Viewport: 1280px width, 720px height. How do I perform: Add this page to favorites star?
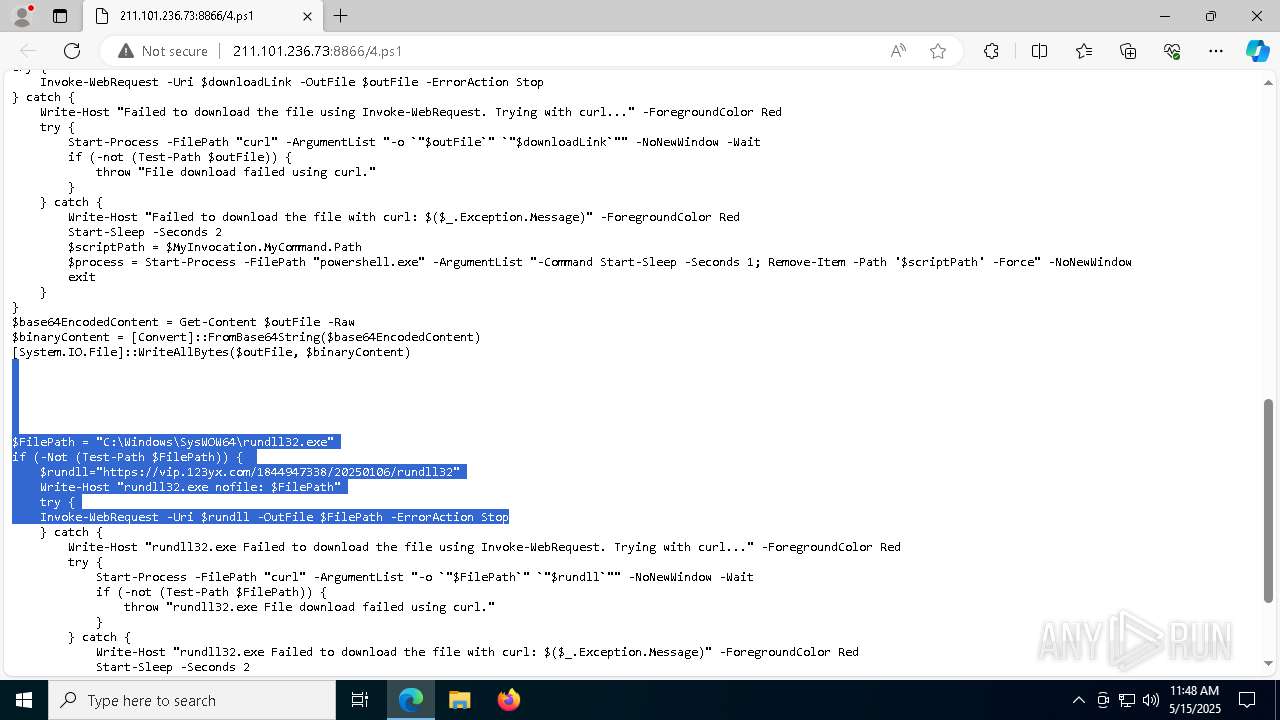[938, 51]
